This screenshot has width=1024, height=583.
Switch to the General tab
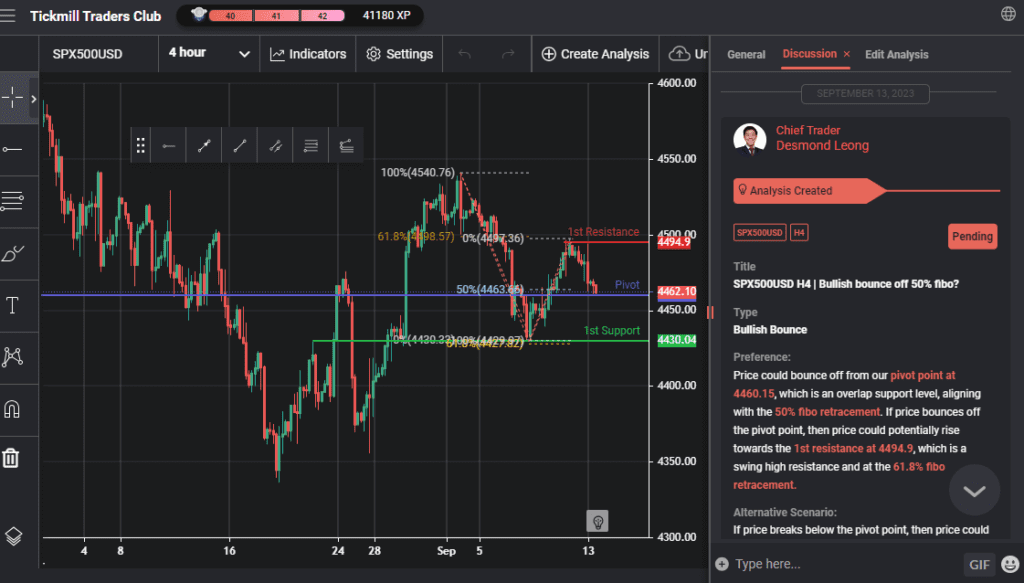pyautogui.click(x=746, y=55)
